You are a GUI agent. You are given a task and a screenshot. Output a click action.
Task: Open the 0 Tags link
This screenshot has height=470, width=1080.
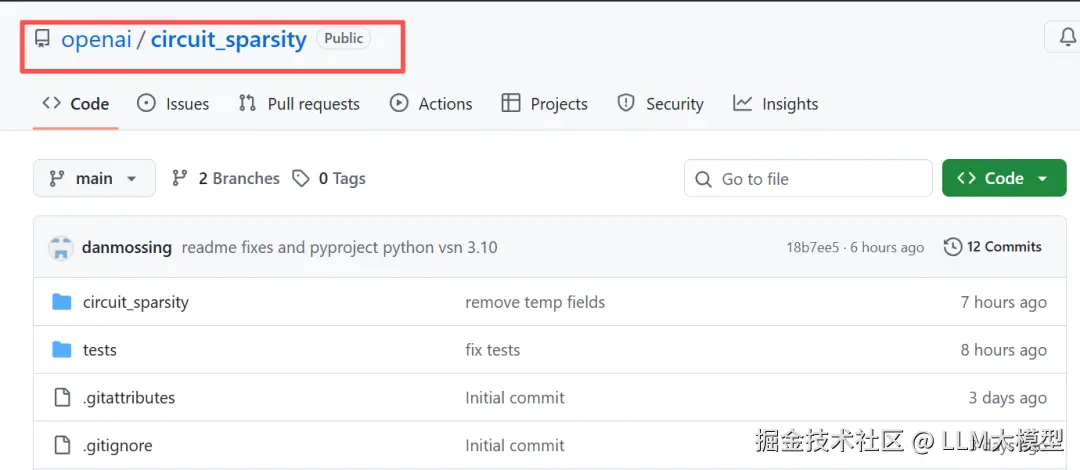tap(329, 178)
